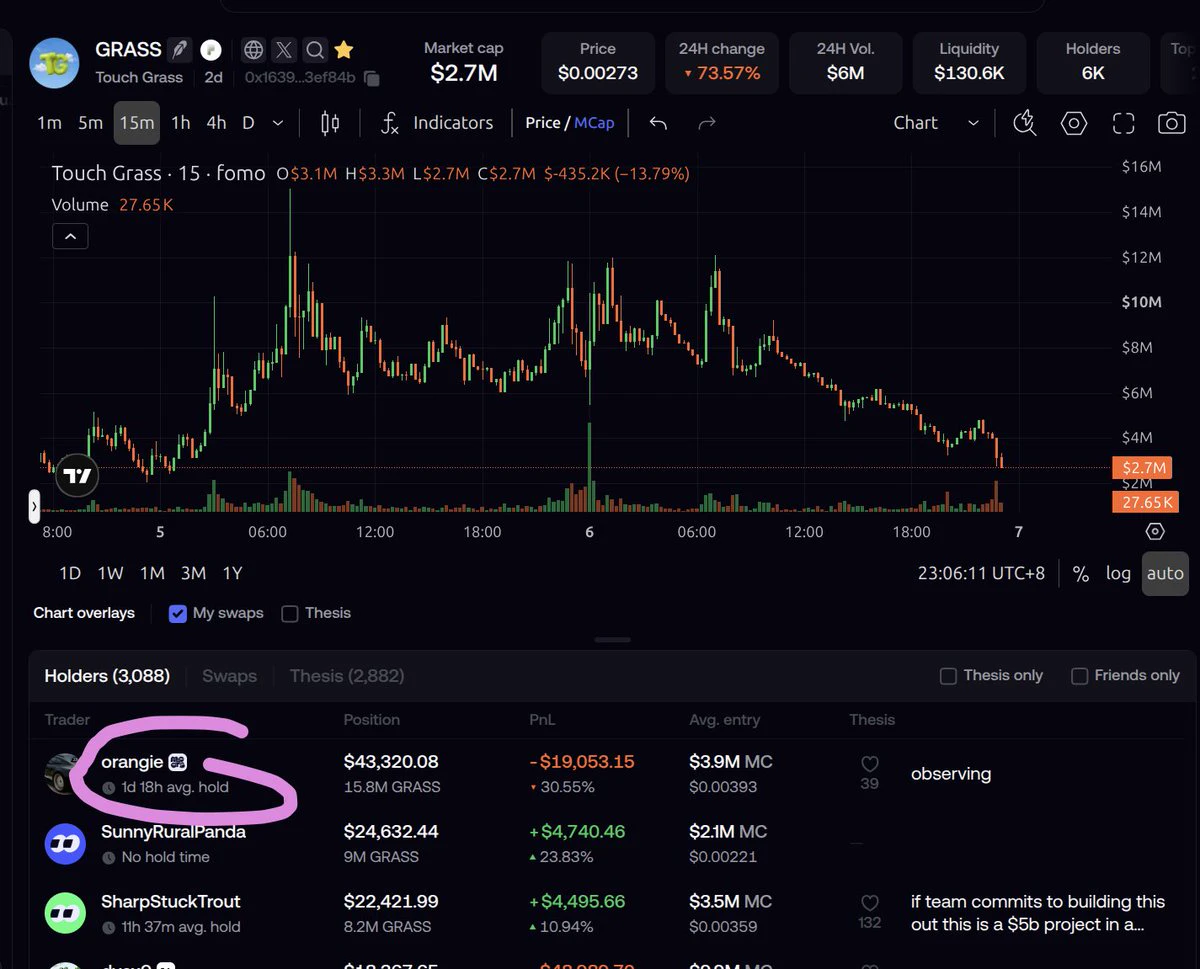Open orangie's trader profile
The image size is (1200, 969).
pos(132,762)
